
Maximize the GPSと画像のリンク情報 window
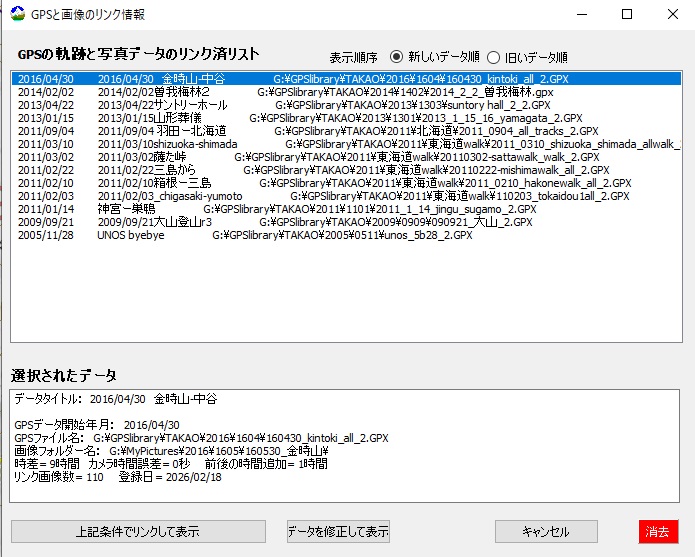627,15
